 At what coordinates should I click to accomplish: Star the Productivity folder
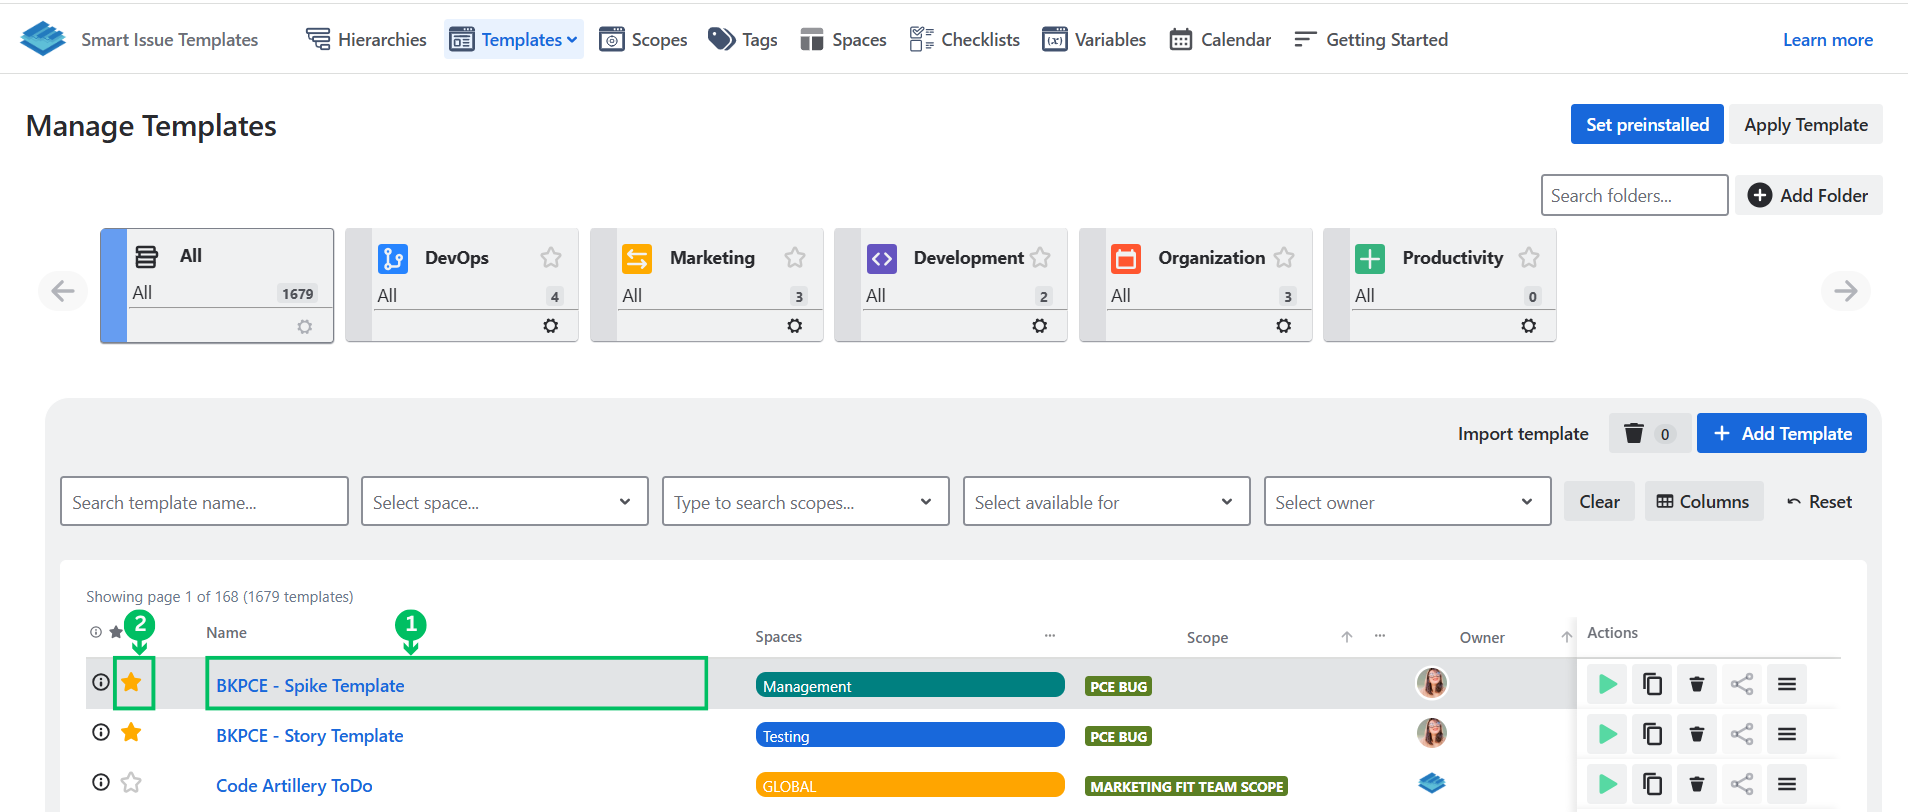[1529, 258]
